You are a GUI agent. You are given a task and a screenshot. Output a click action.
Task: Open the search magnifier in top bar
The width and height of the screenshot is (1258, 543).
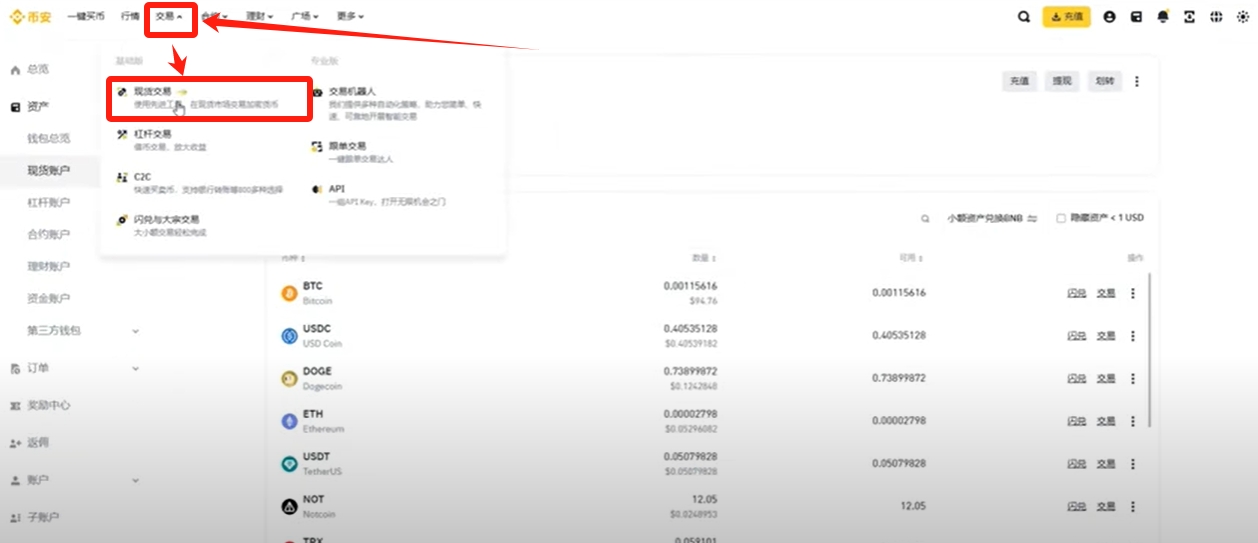point(1023,17)
